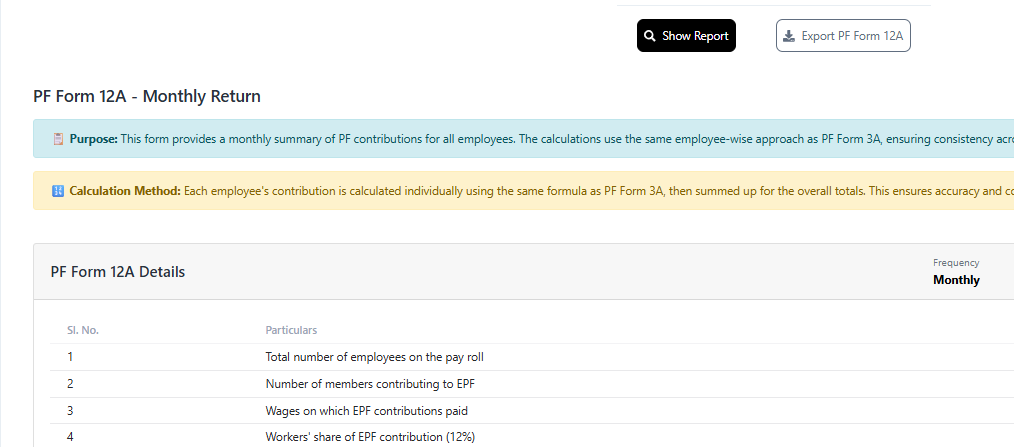
Task: Select the Monthly frequency value
Action: click(x=956, y=280)
